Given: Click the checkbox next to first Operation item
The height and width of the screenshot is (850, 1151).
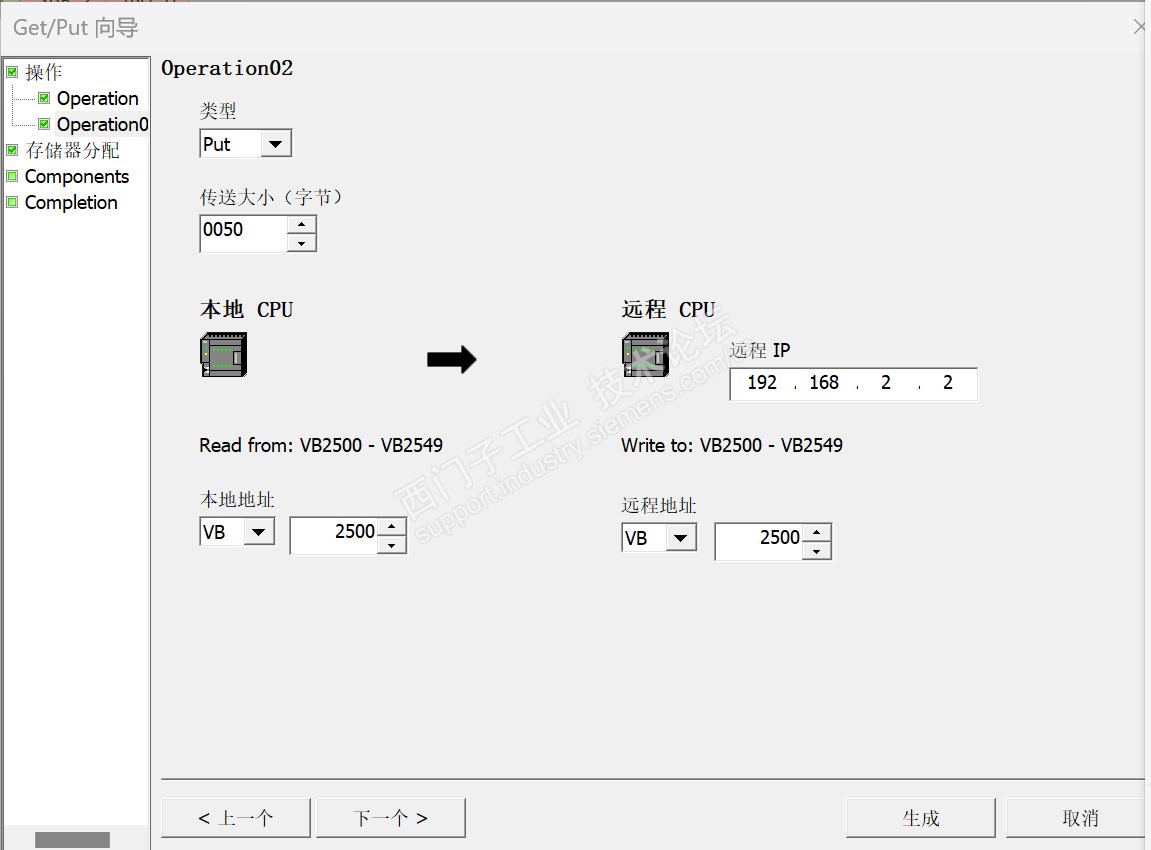Looking at the screenshot, I should [44, 98].
